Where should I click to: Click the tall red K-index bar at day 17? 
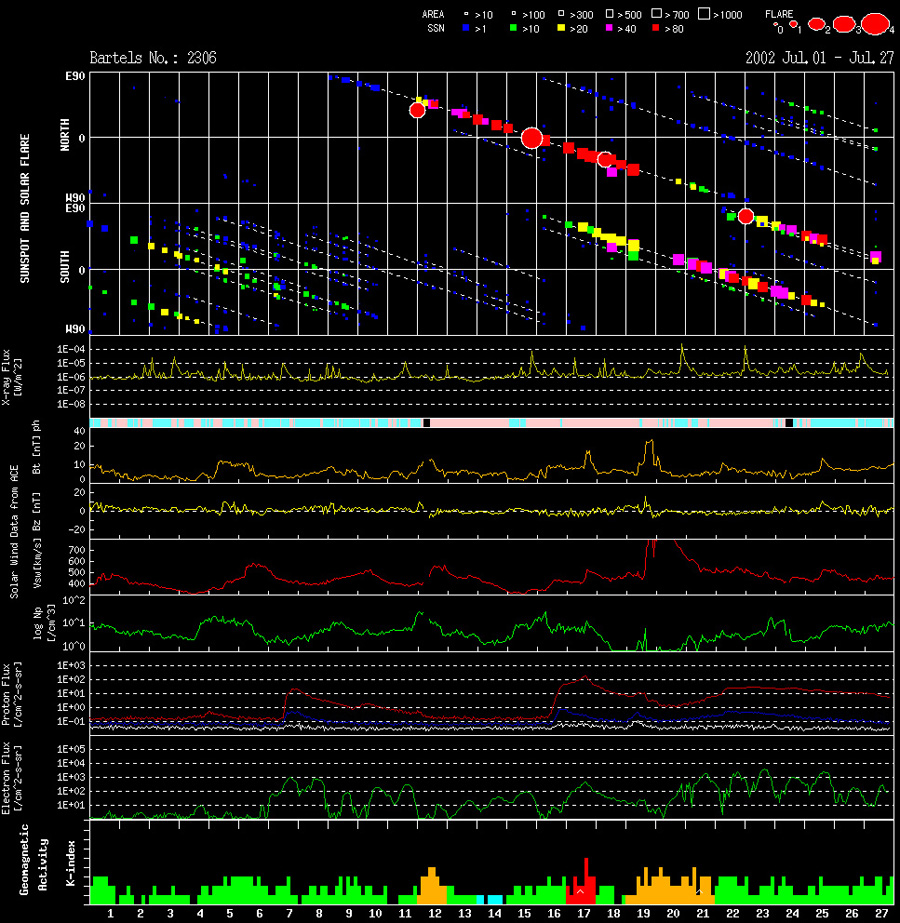point(586,881)
